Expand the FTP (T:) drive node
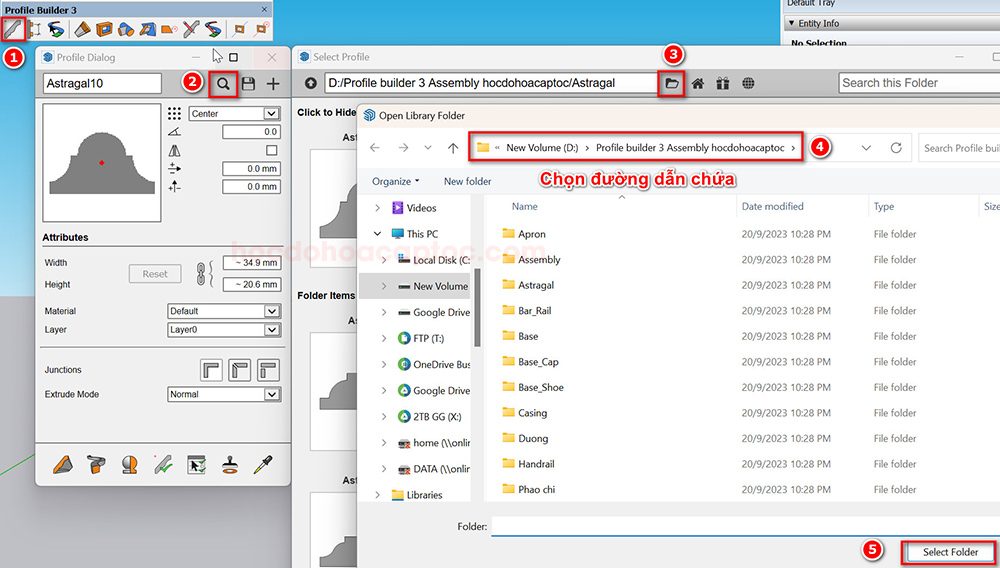The image size is (1000, 568). 384,339
